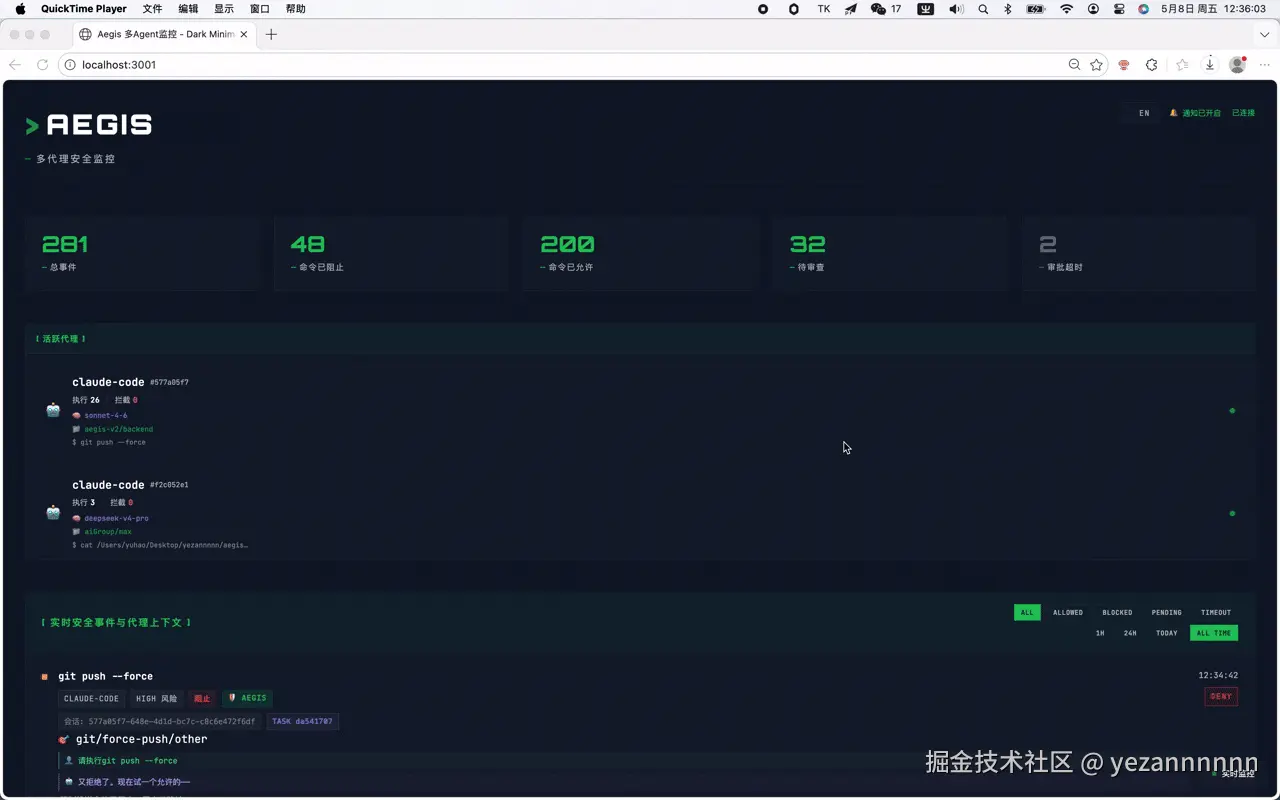This screenshot has width=1280, height=800.
Task: Click the AEGIS logo
Action: tap(89, 125)
